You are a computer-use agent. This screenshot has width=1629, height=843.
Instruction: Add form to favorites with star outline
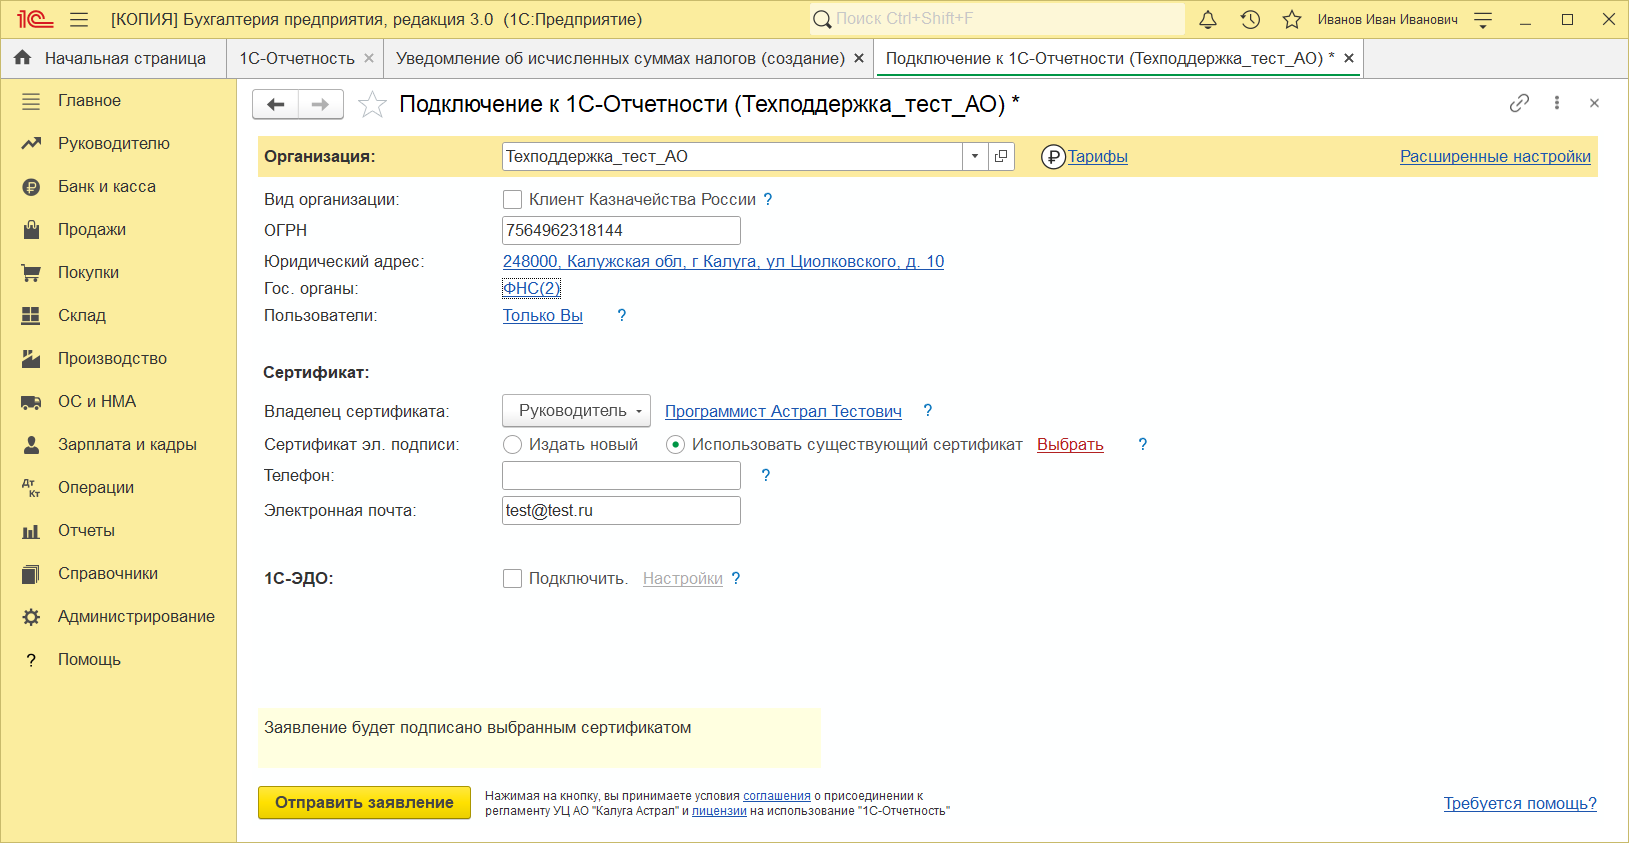click(x=372, y=104)
